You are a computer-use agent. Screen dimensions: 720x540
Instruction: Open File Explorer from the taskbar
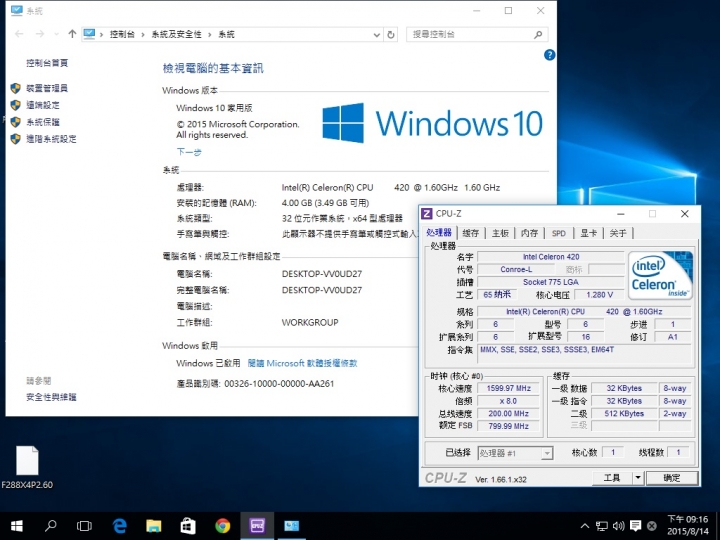click(x=153, y=526)
